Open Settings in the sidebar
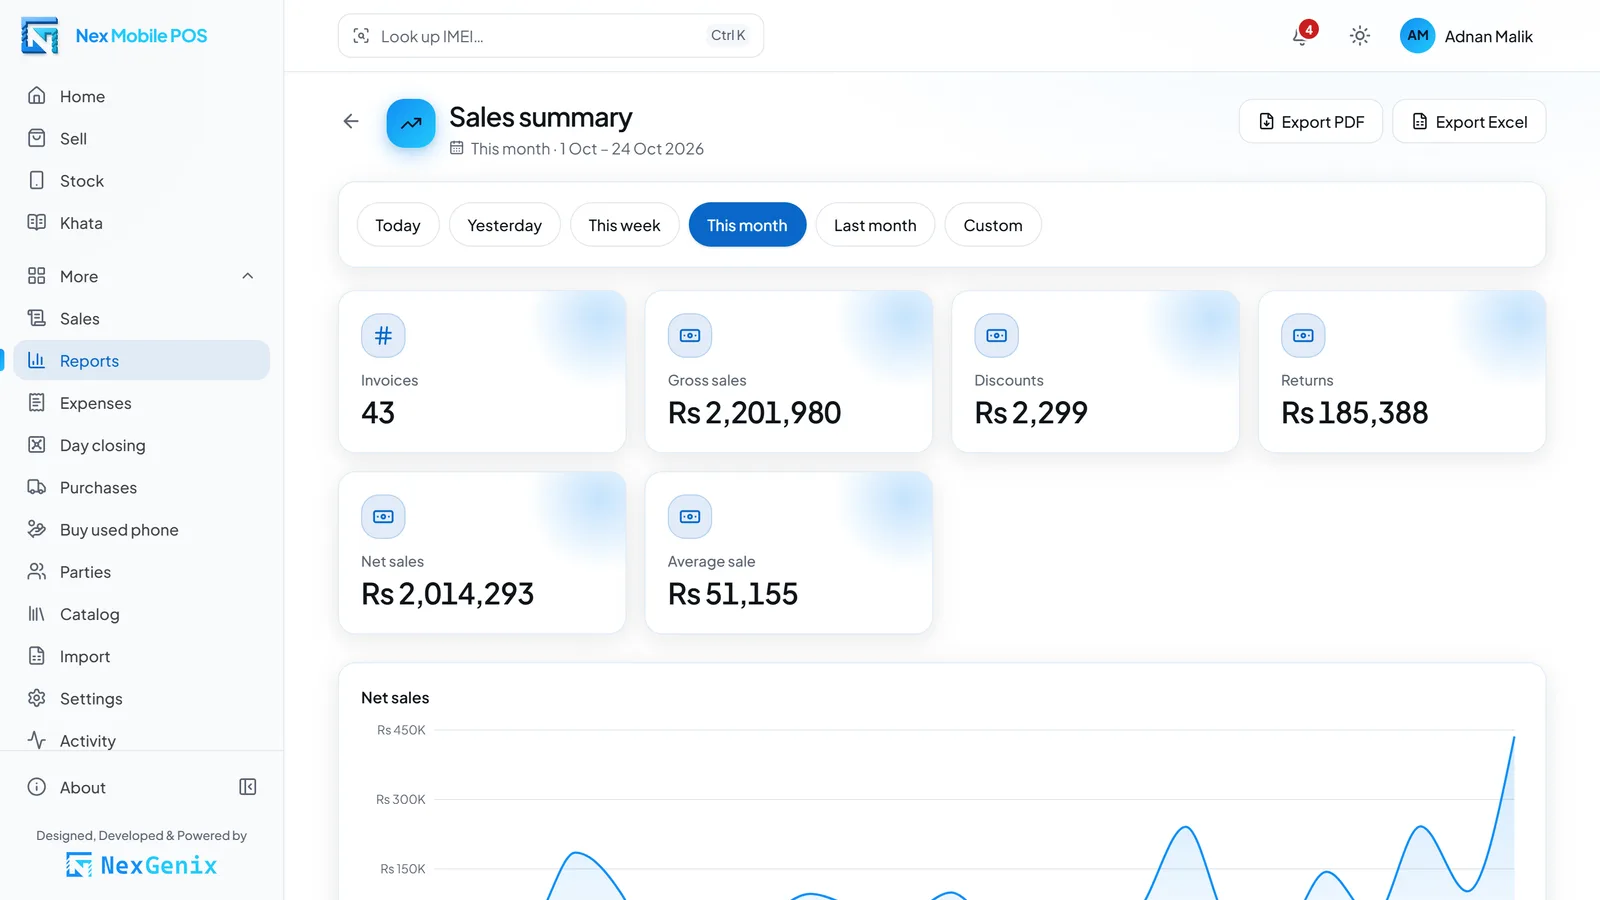 [142, 698]
